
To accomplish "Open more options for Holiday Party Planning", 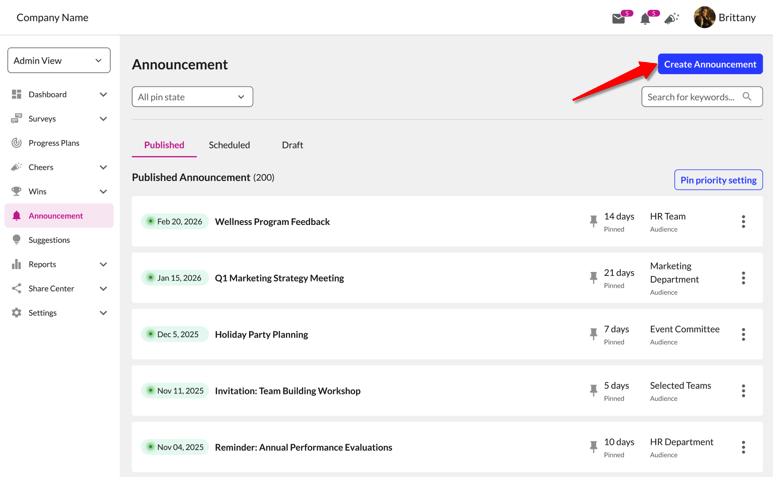I will pyautogui.click(x=743, y=334).
